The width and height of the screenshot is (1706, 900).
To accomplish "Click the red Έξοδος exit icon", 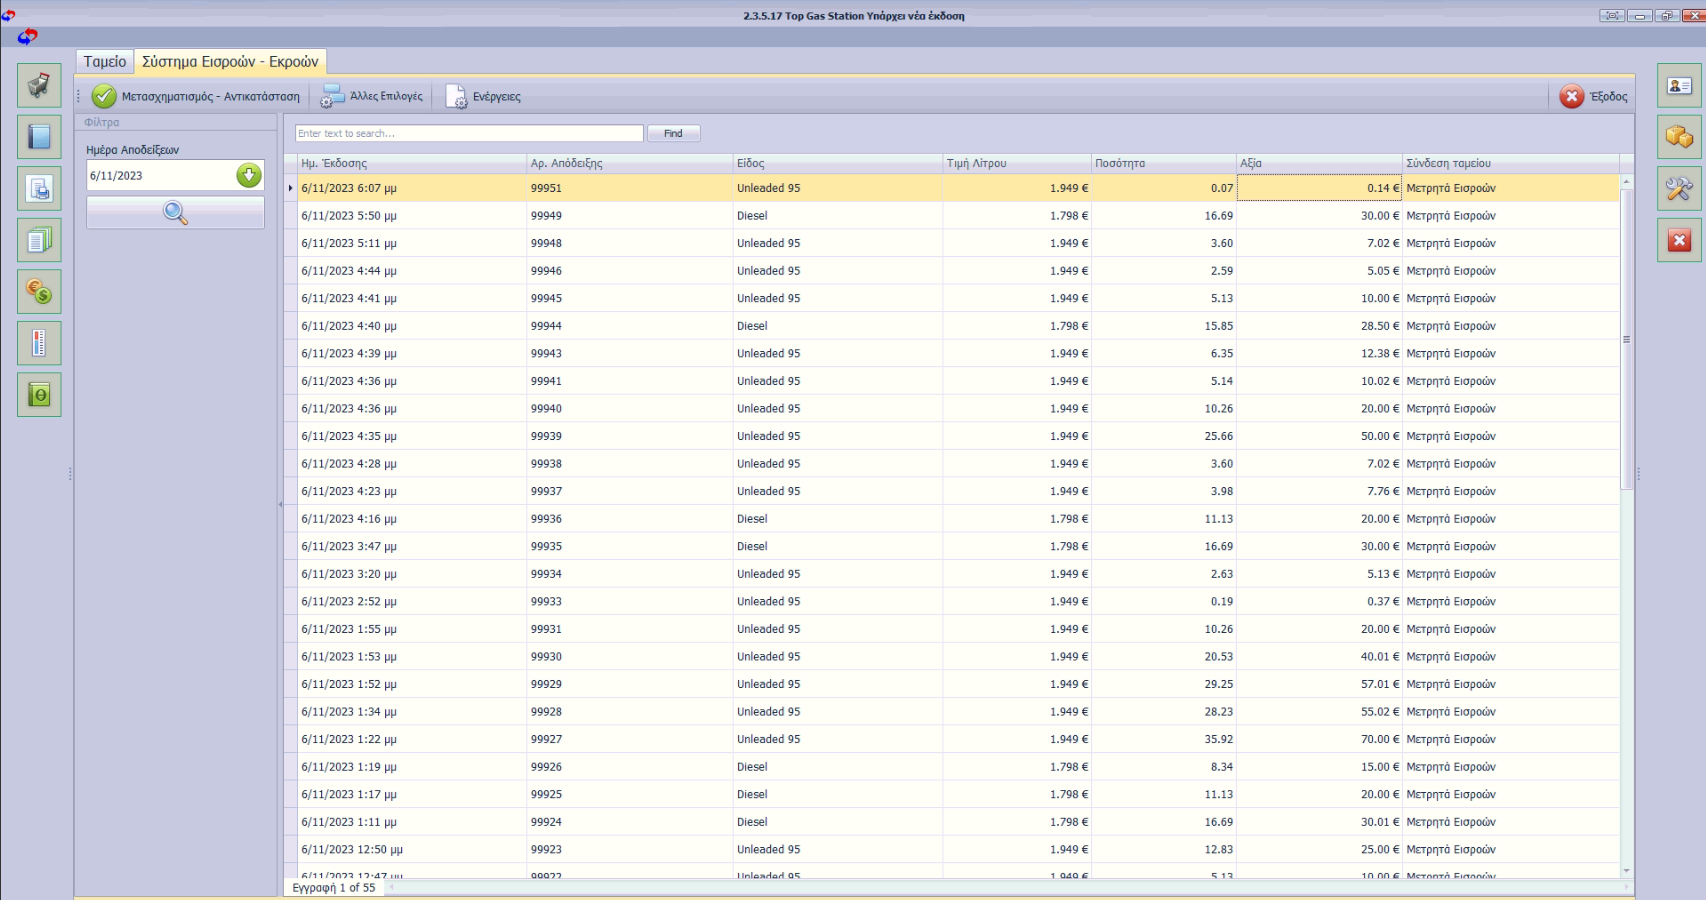I will (1572, 96).
